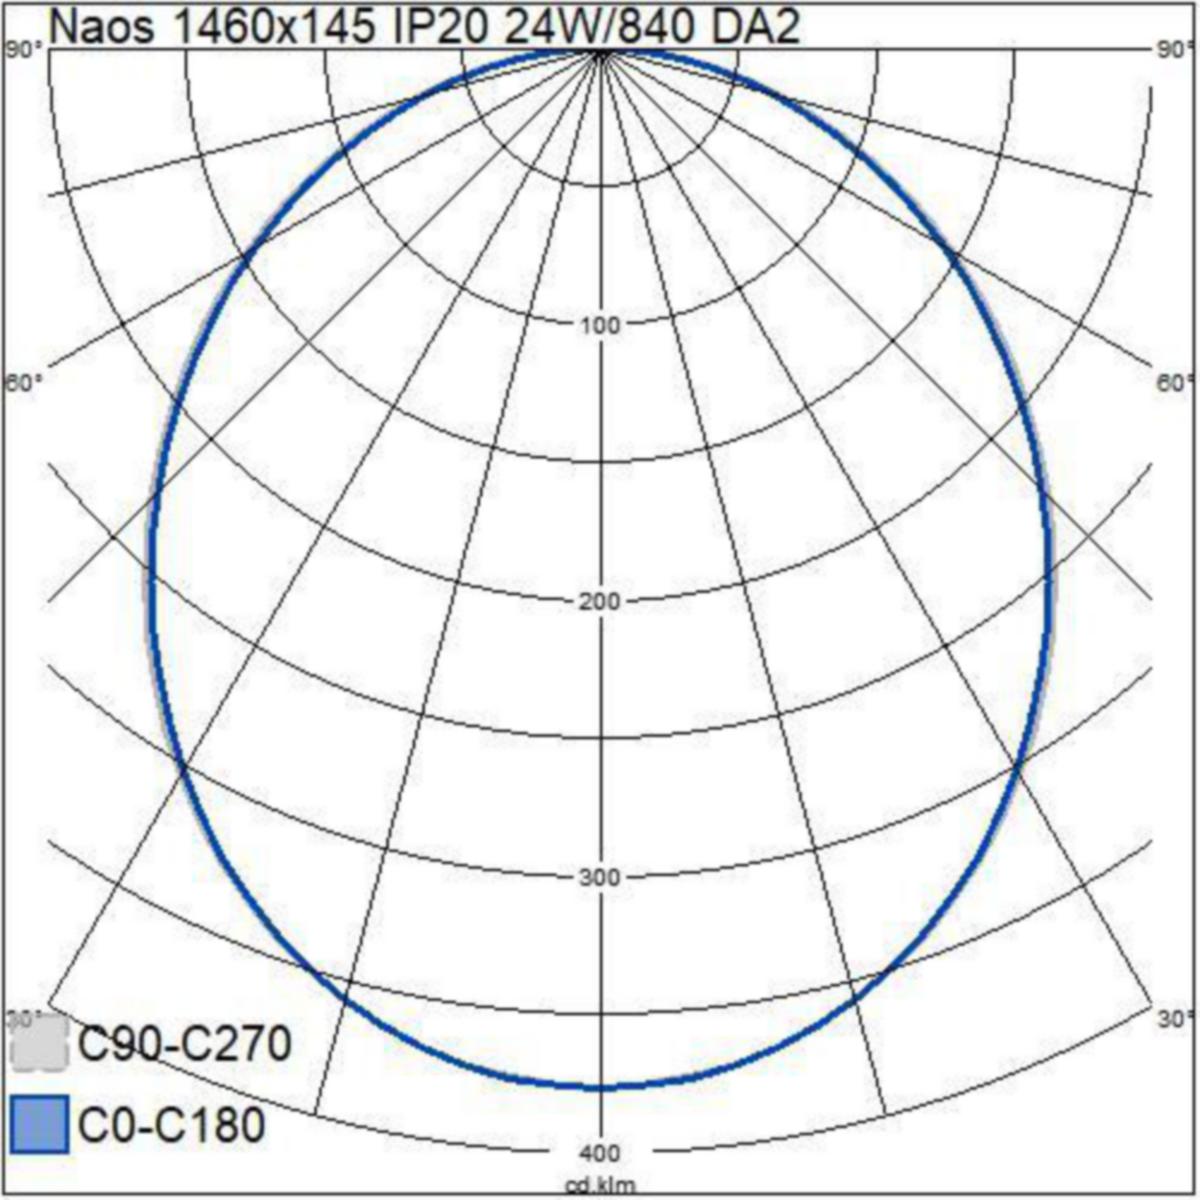This screenshot has width=1200, height=1200.
Task: Select the C0-C180 legend label
Action: click(171, 1125)
